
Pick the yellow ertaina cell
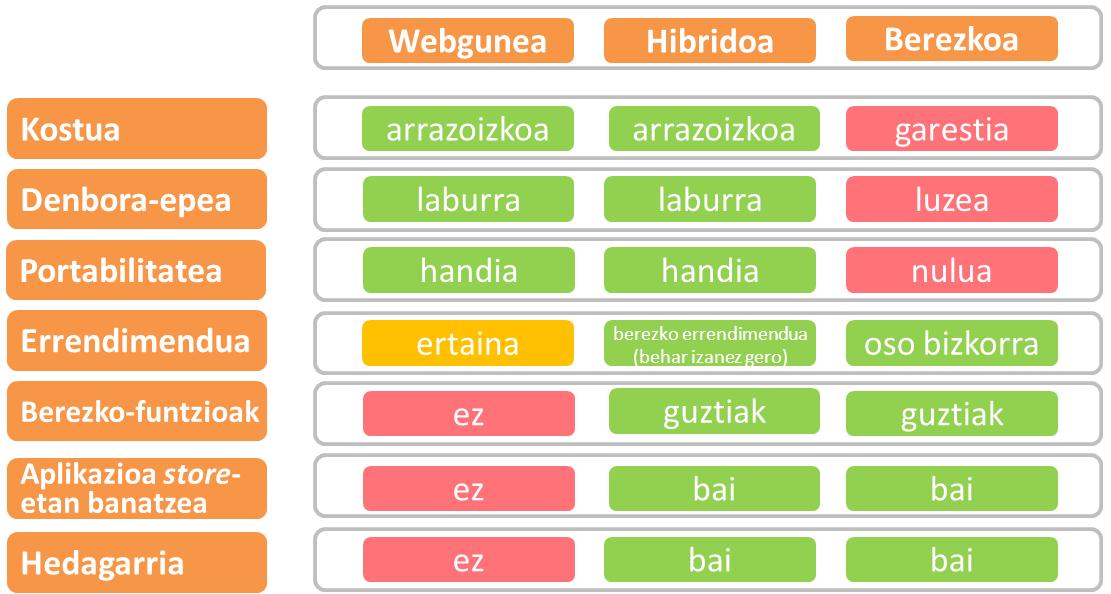tap(468, 344)
